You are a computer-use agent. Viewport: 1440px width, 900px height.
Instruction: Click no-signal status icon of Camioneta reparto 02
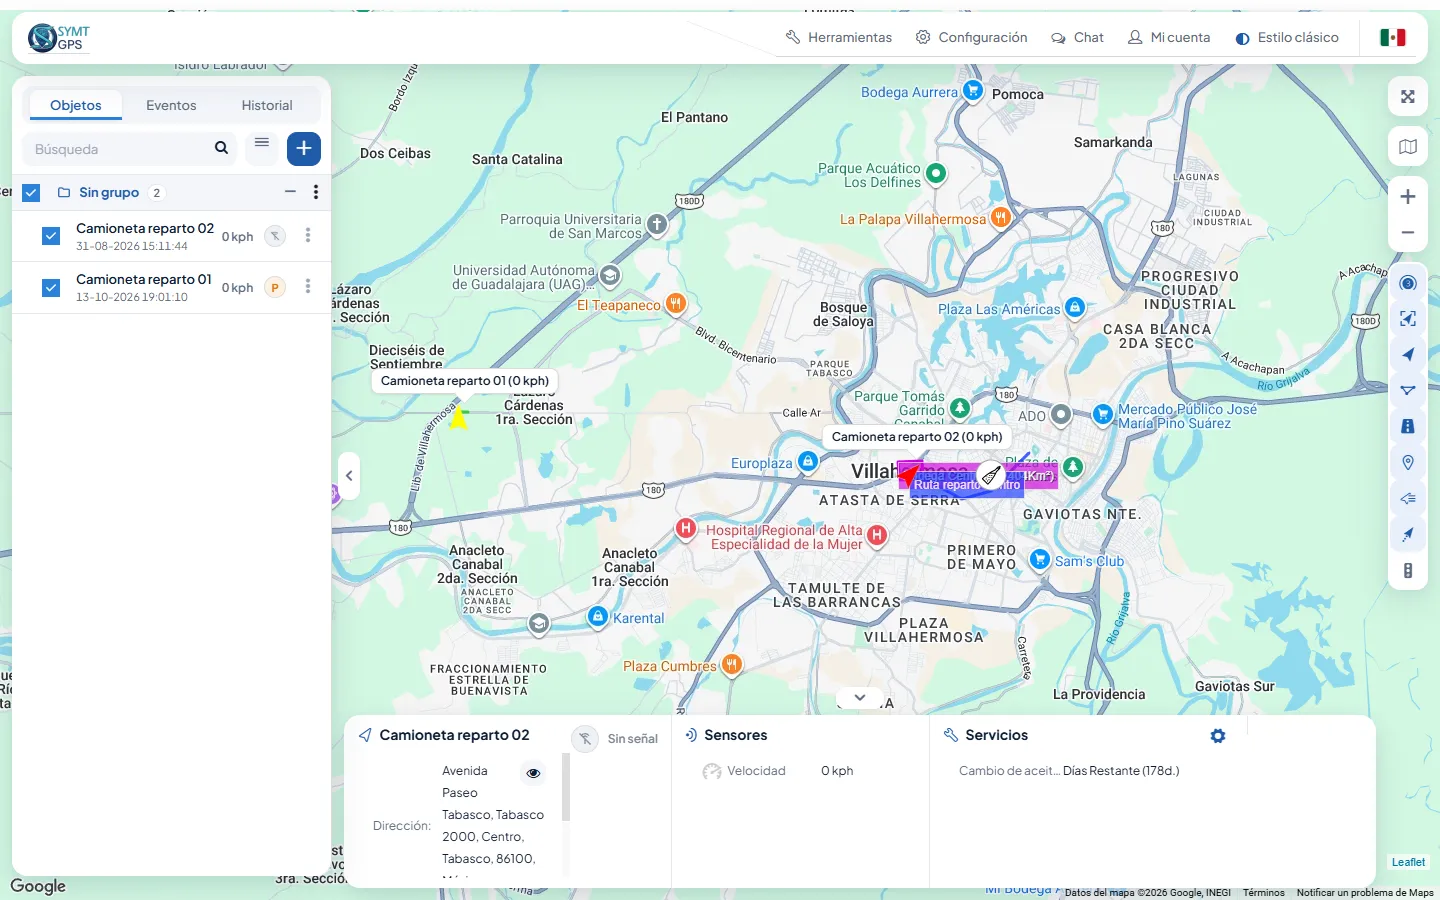pyautogui.click(x=275, y=236)
